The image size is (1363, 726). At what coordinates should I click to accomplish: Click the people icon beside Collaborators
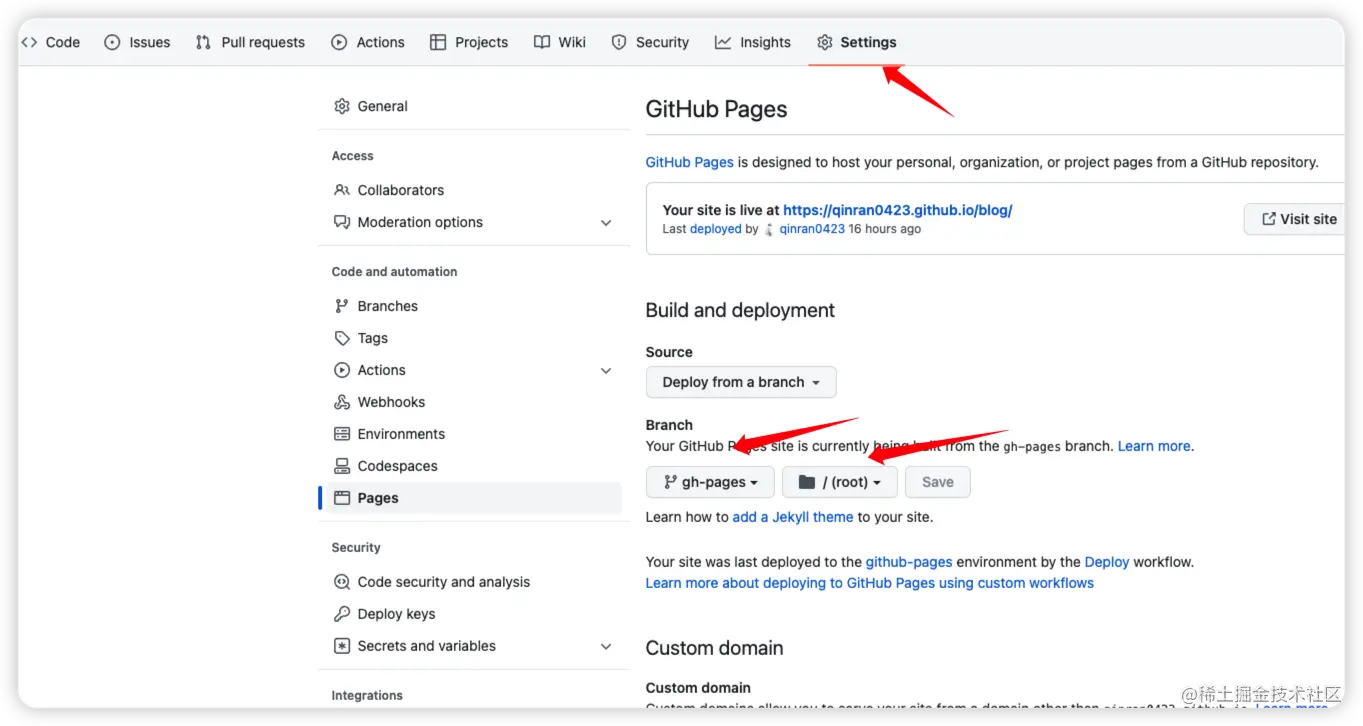342,190
